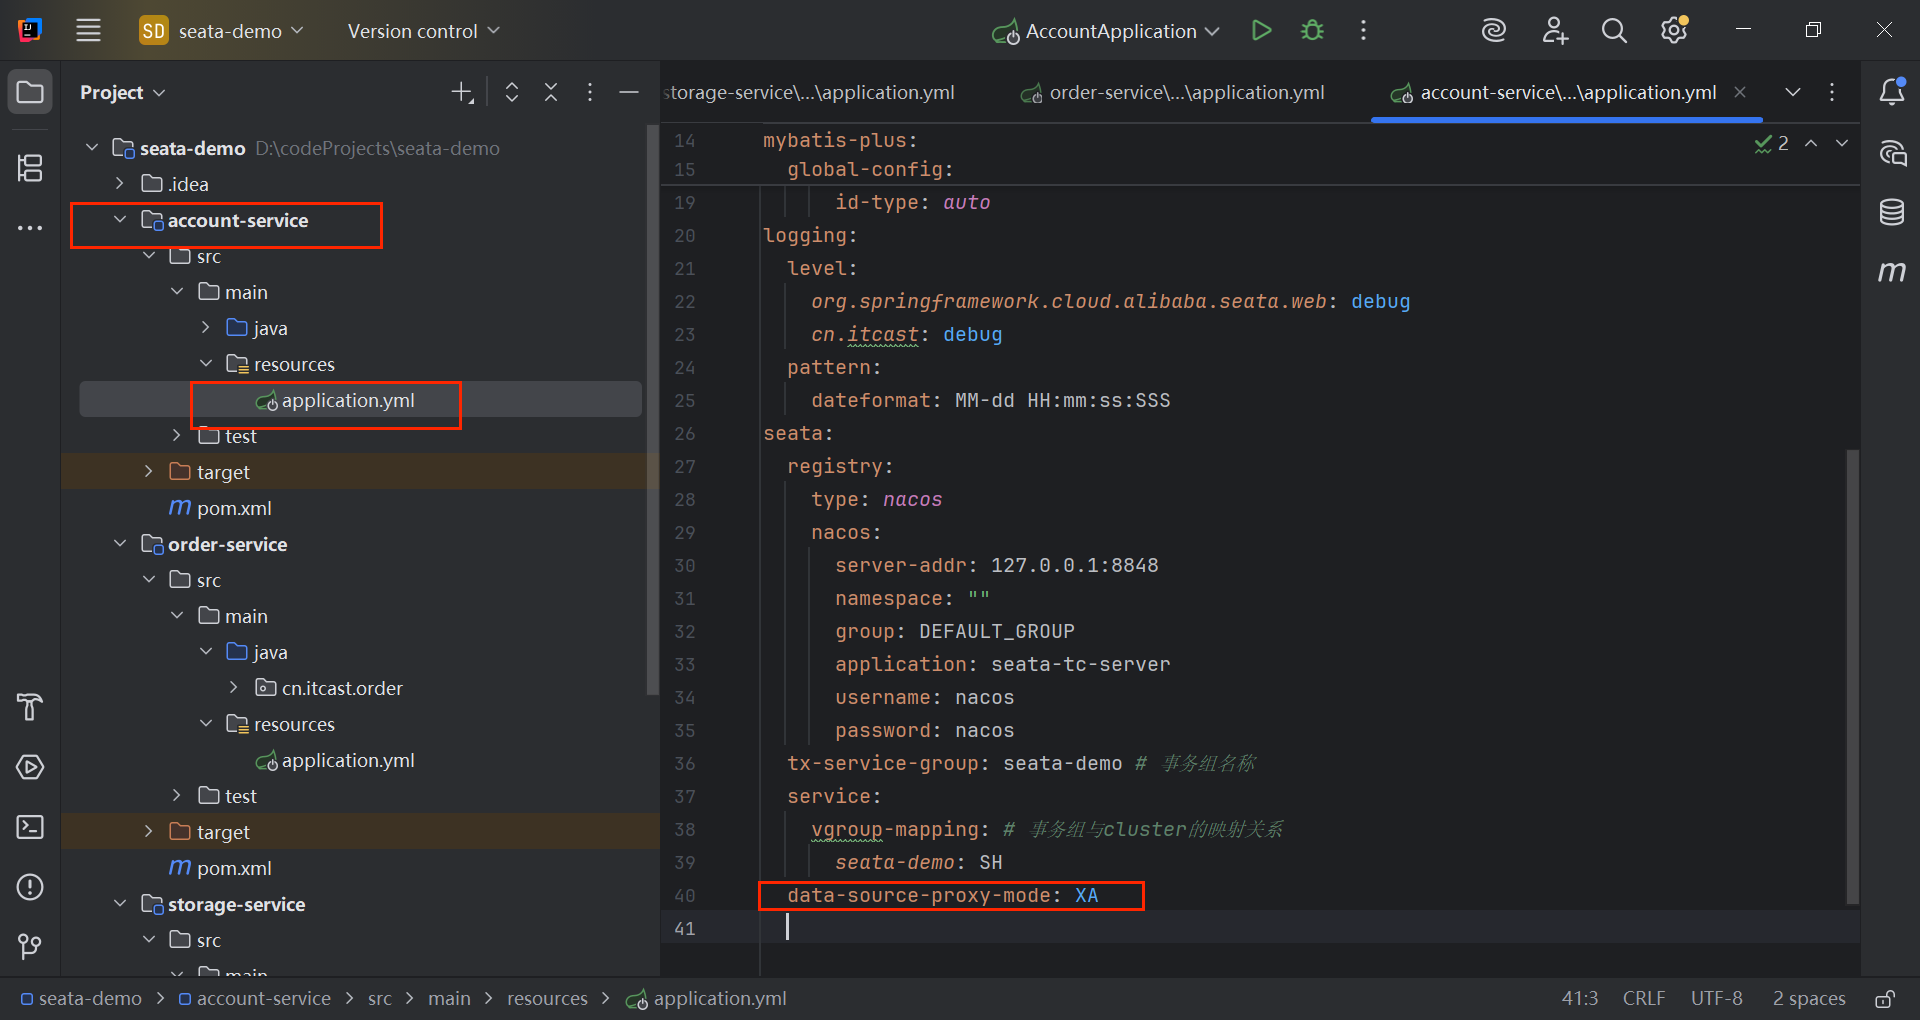This screenshot has height=1020, width=1920.
Task: Open AccountApplication run configuration dropdown
Action: click(1106, 31)
